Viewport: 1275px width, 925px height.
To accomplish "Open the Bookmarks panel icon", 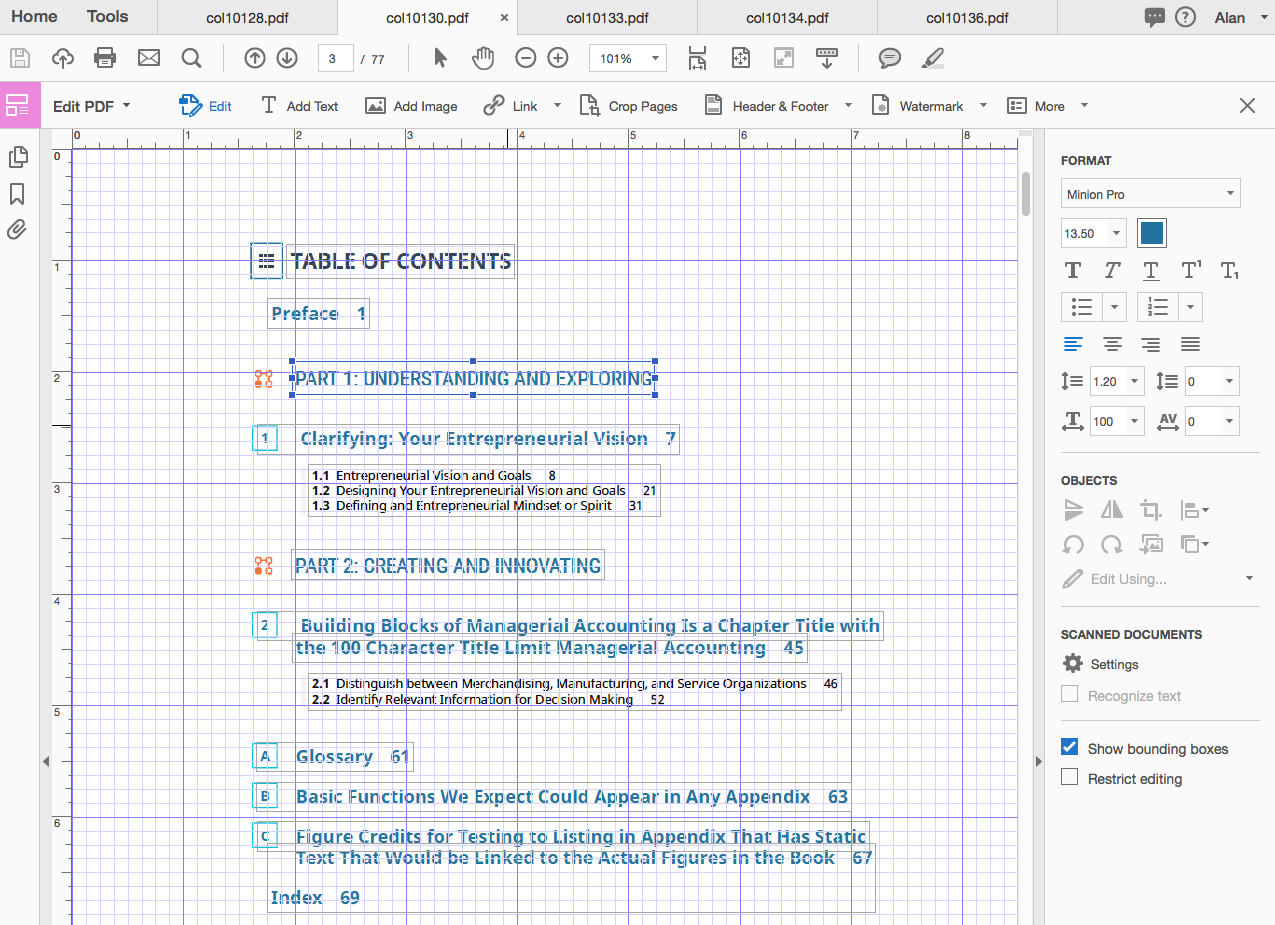I will (17, 193).
